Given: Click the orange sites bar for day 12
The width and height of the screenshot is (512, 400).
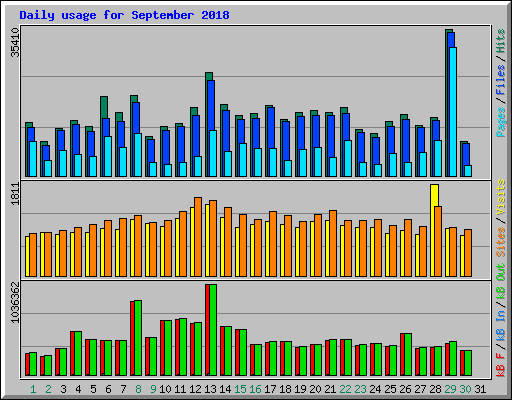Looking at the screenshot, I should tap(198, 237).
